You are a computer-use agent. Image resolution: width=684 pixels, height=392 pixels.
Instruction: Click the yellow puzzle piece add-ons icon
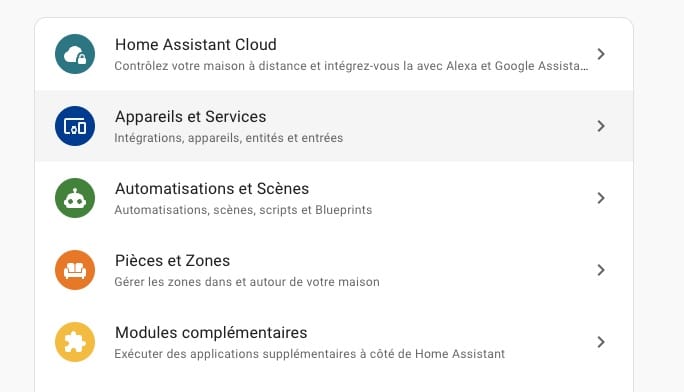[75, 342]
